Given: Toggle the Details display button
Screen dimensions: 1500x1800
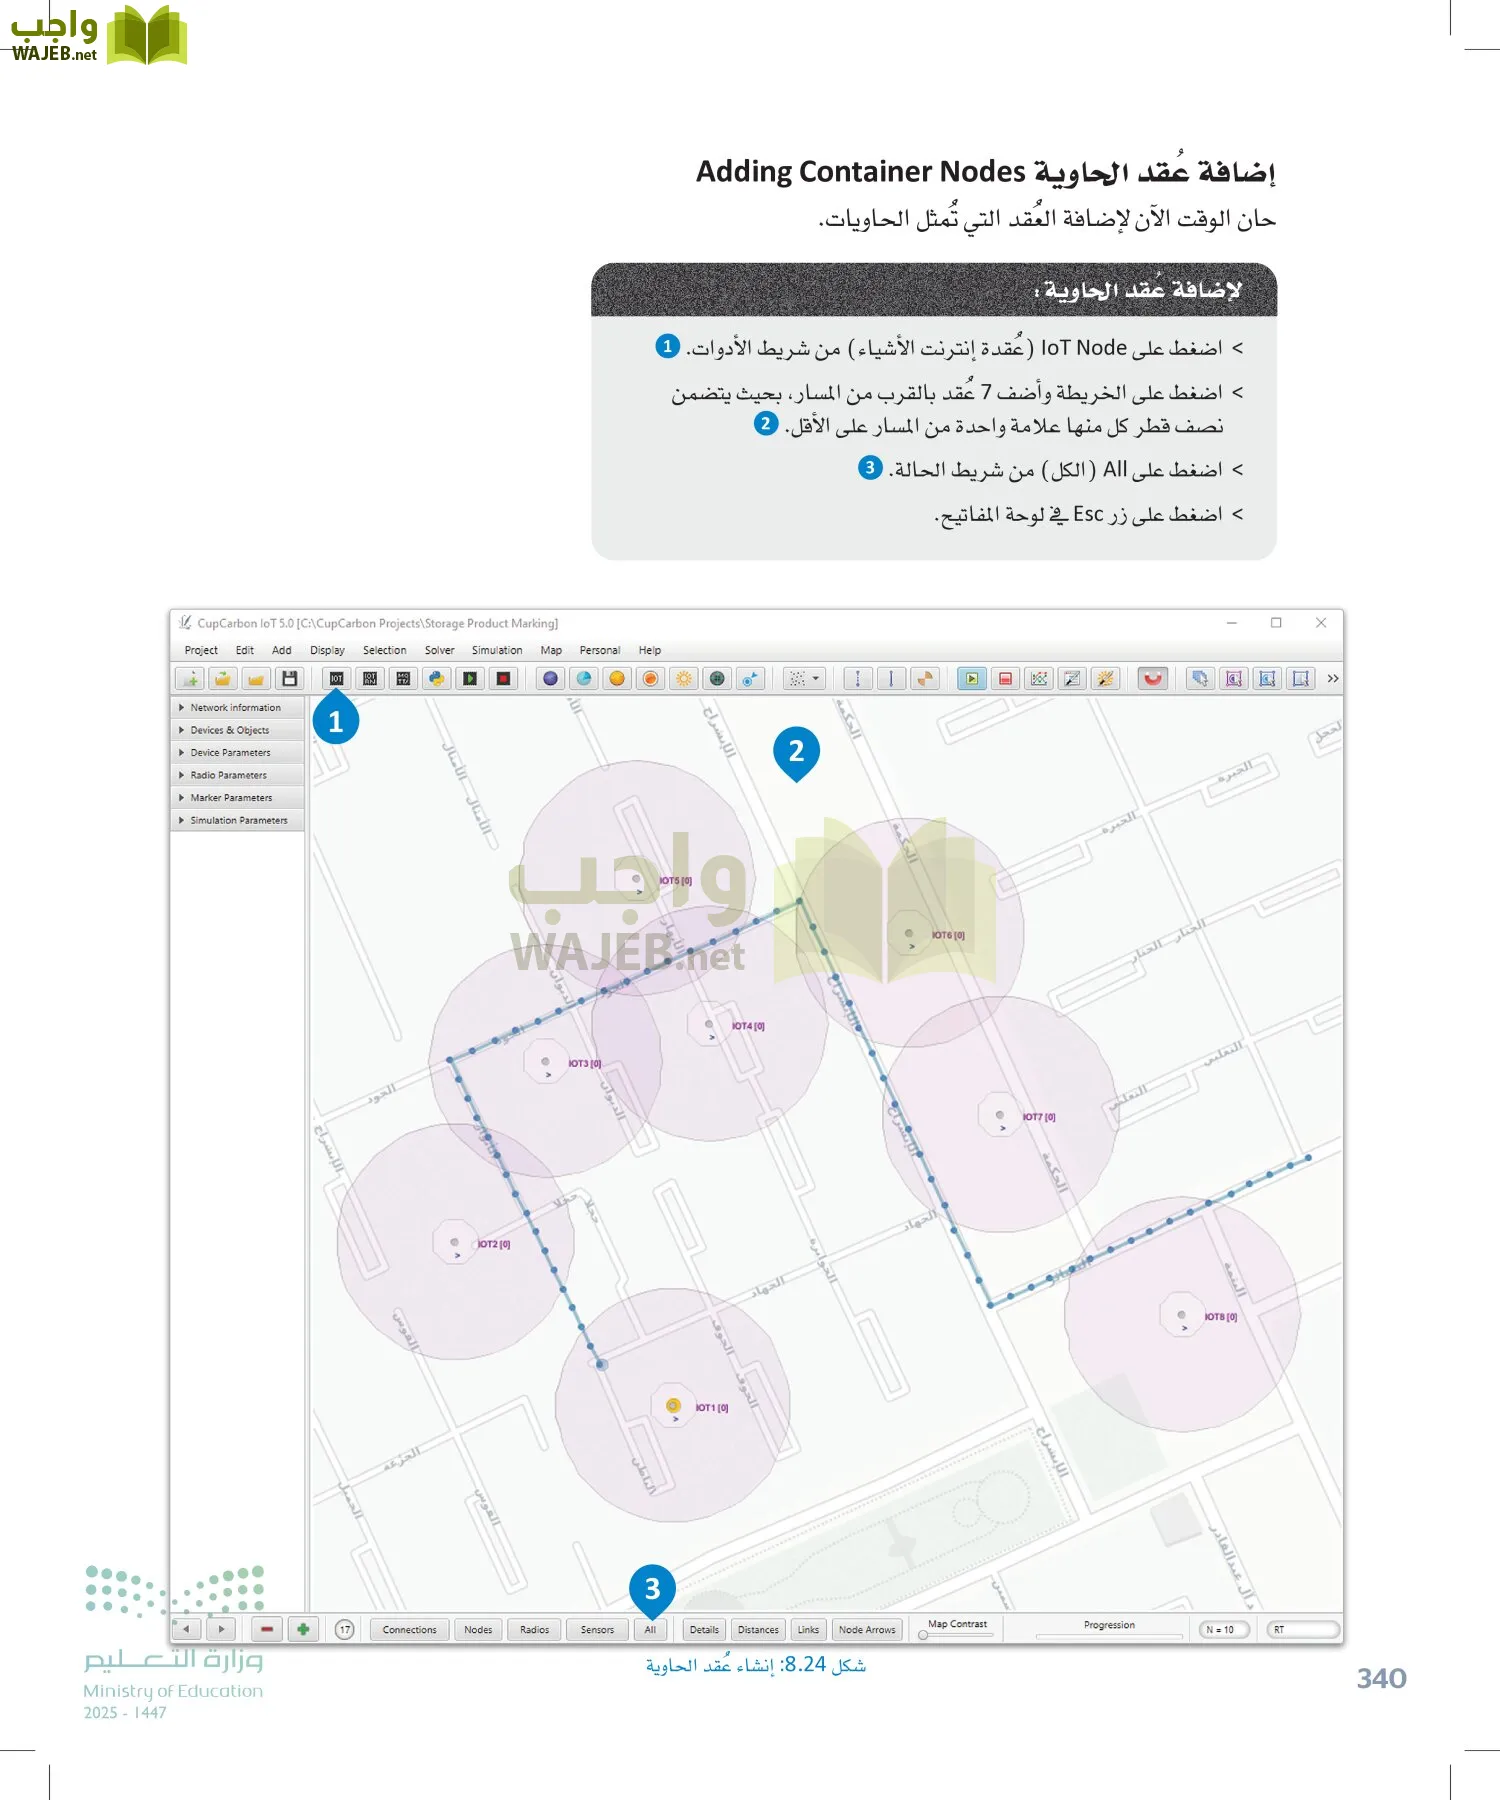Looking at the screenshot, I should pyautogui.click(x=704, y=1630).
